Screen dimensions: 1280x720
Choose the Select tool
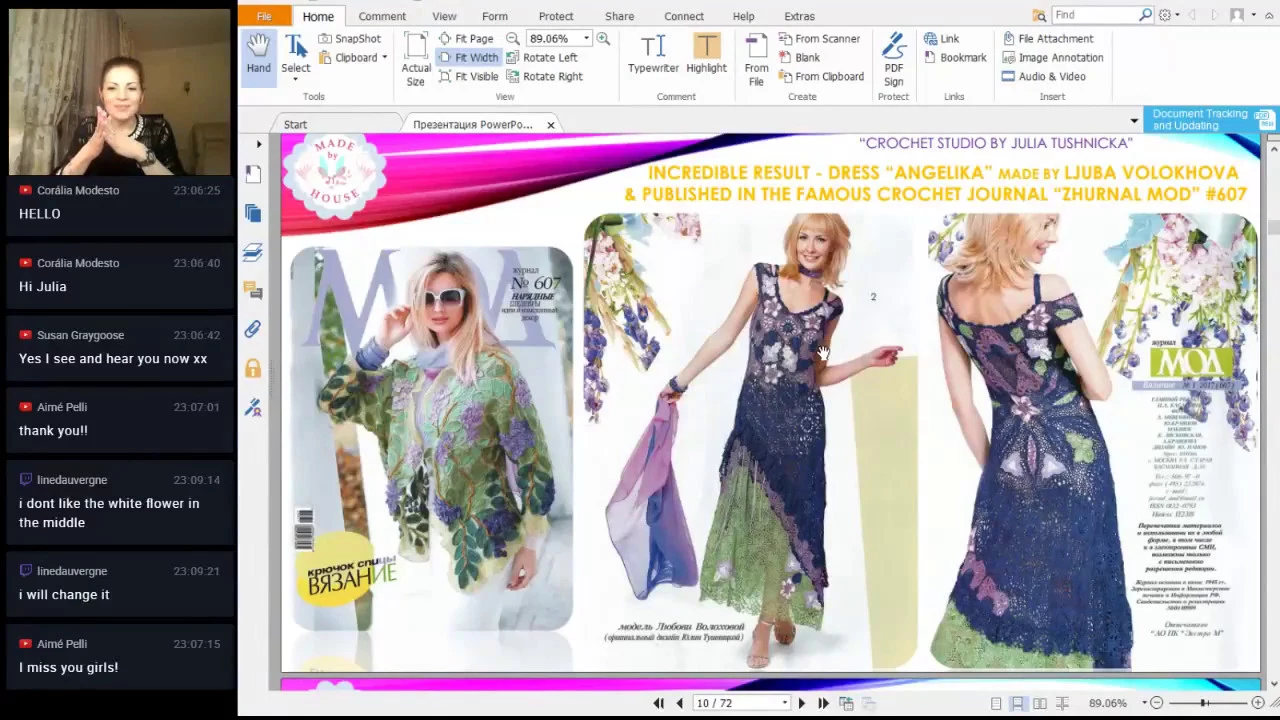[x=295, y=54]
